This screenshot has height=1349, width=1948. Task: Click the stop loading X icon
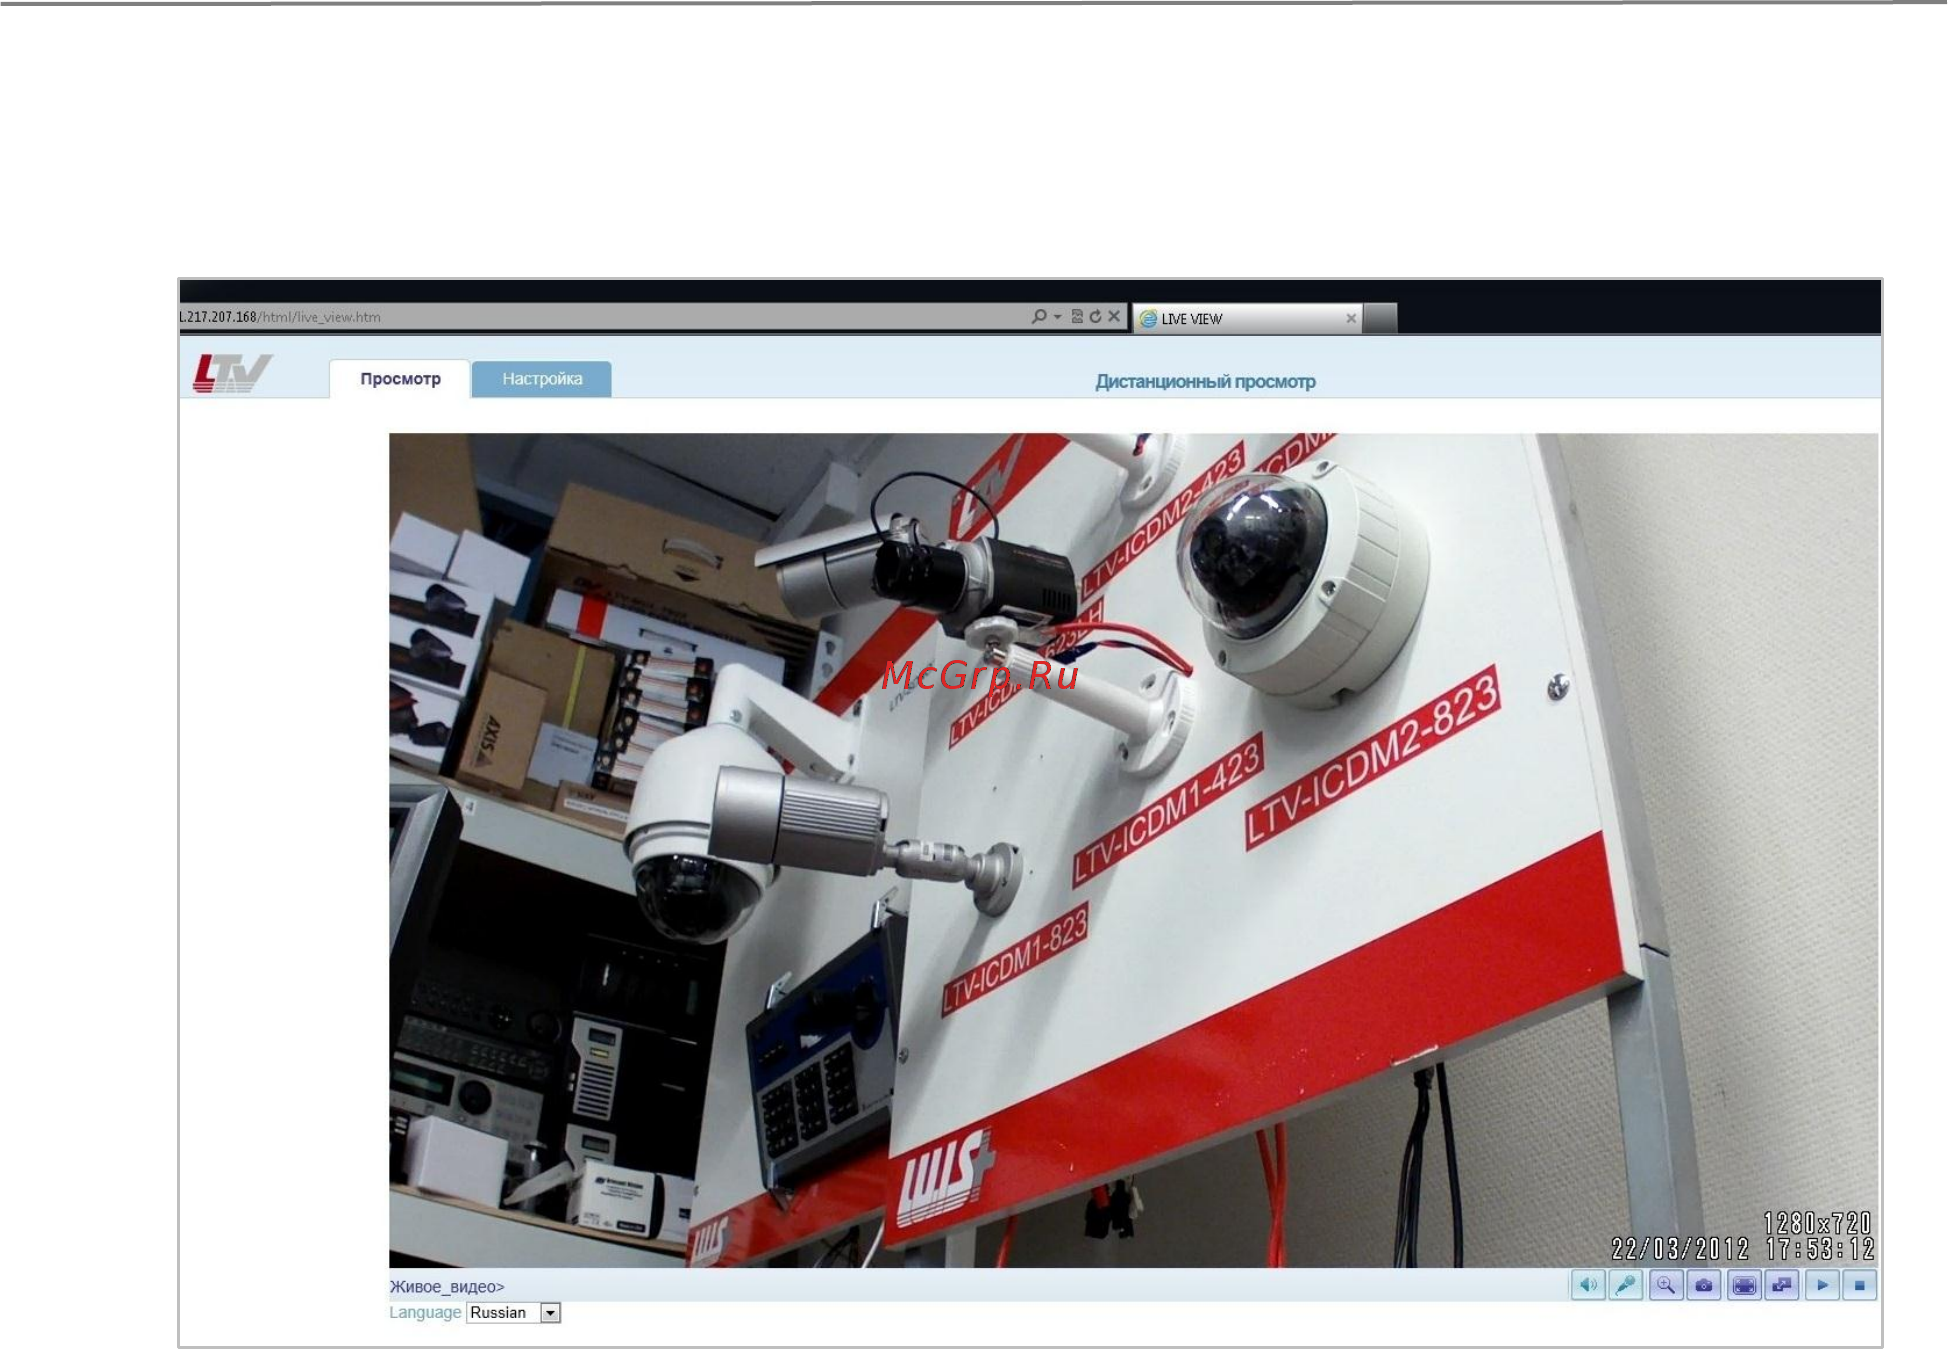pos(1114,317)
